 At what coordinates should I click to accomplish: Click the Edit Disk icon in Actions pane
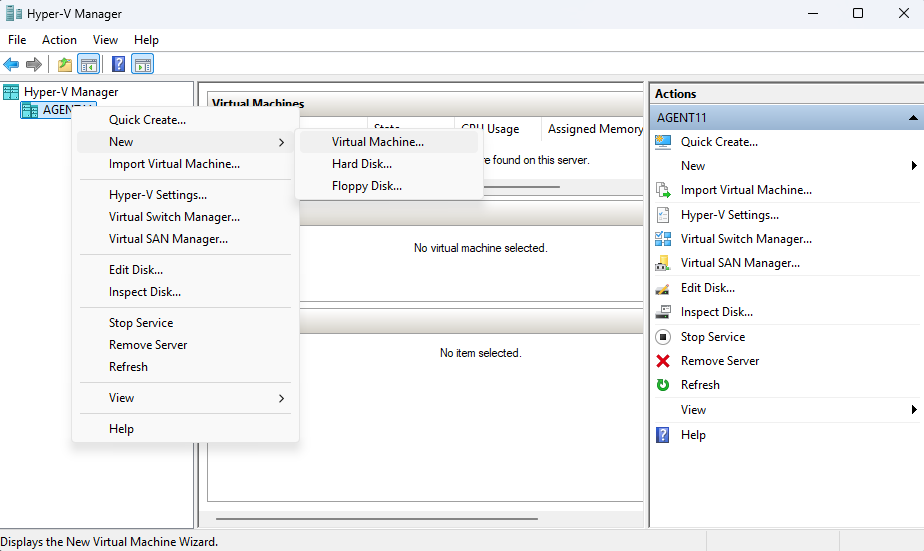(x=663, y=288)
